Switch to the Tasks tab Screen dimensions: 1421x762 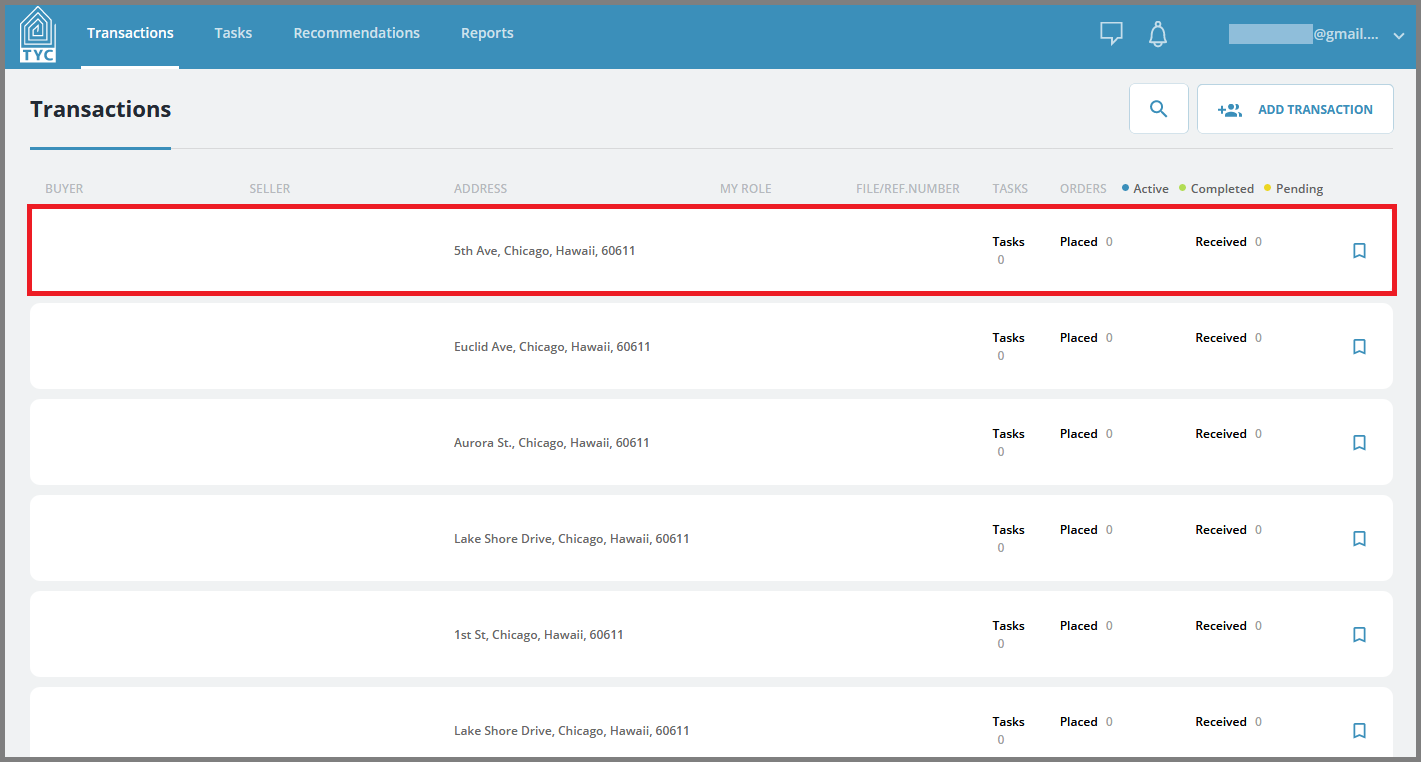pyautogui.click(x=233, y=33)
